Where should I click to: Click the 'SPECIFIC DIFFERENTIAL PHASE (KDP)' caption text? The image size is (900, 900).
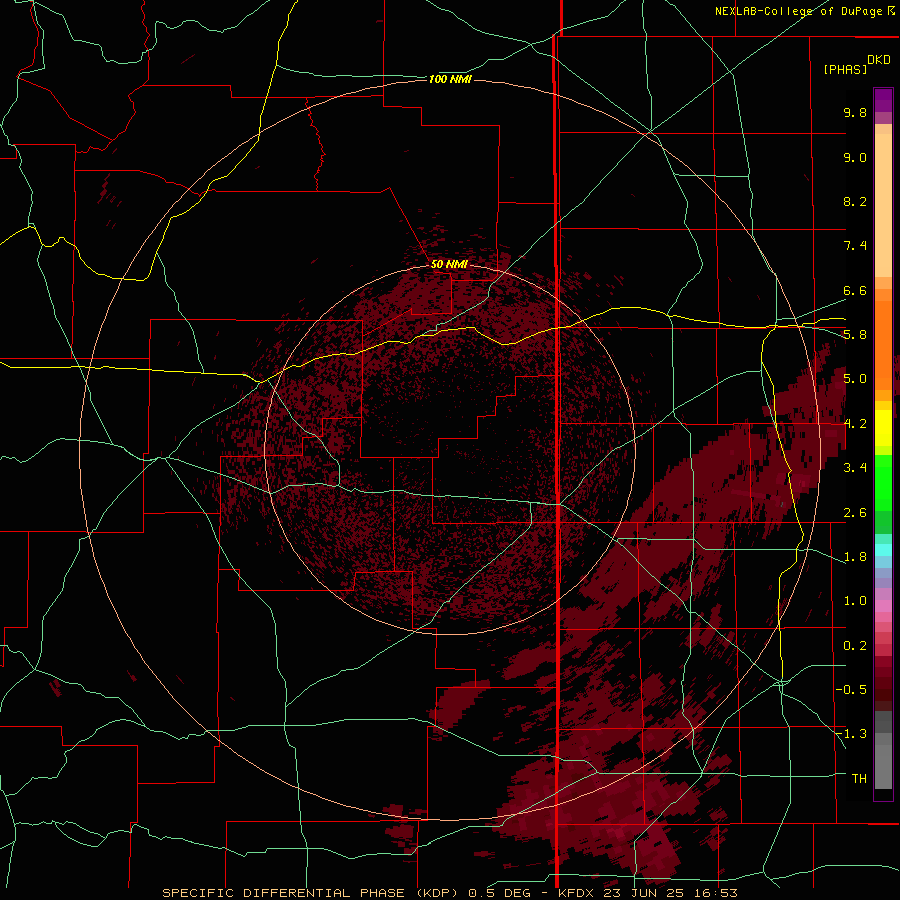(310, 893)
